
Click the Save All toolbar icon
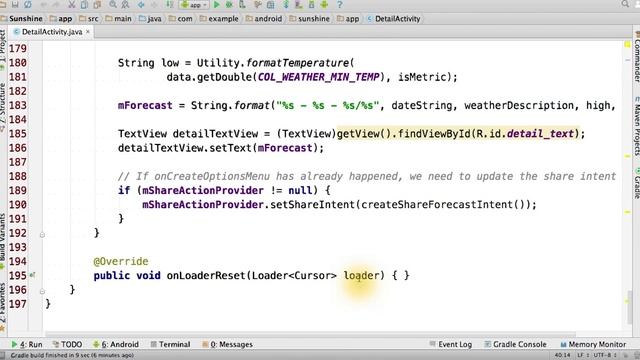coord(15,4)
